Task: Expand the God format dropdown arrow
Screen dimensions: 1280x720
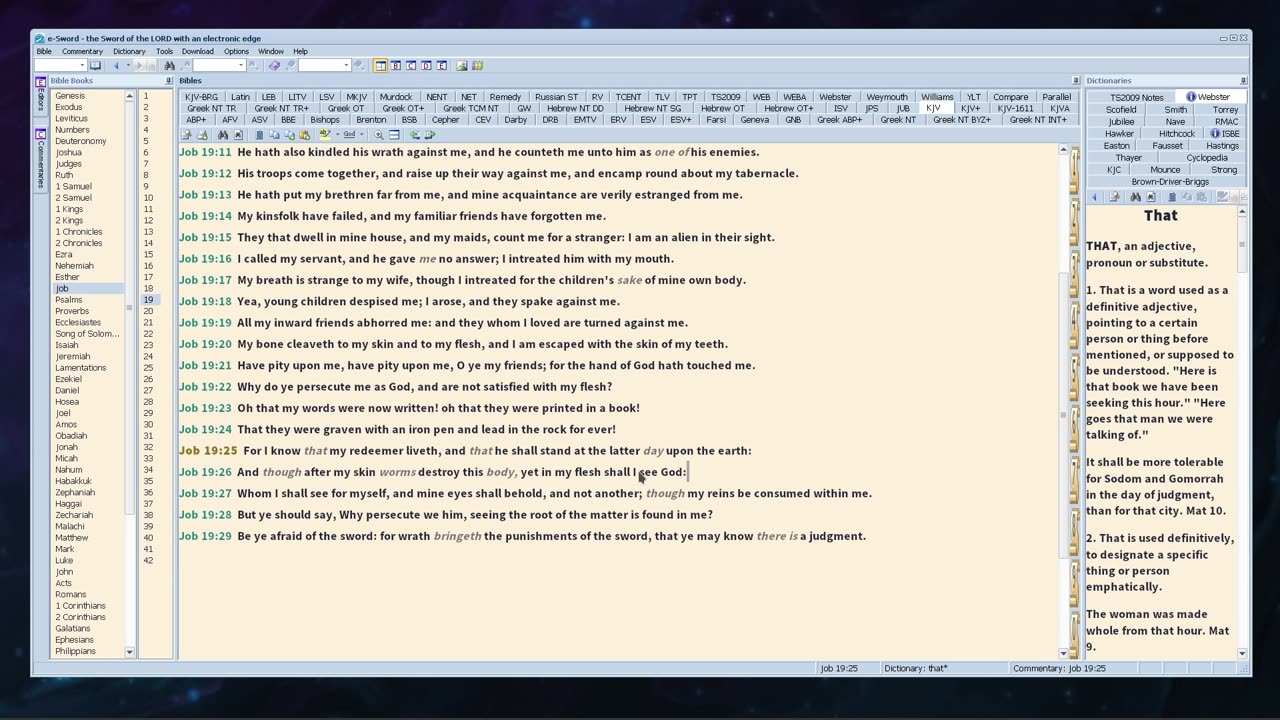Action: pos(362,135)
